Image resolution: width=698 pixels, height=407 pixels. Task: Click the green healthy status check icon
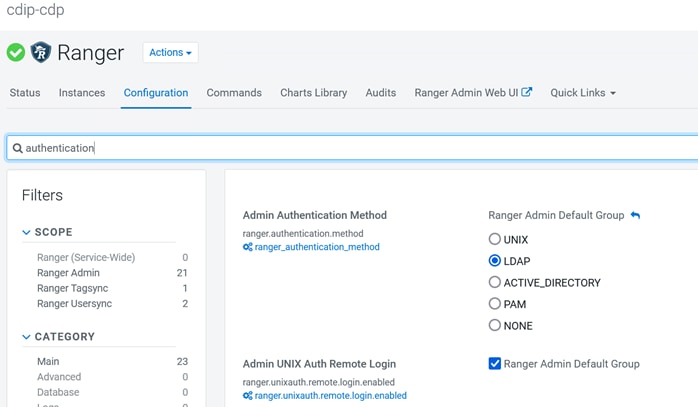(16, 53)
